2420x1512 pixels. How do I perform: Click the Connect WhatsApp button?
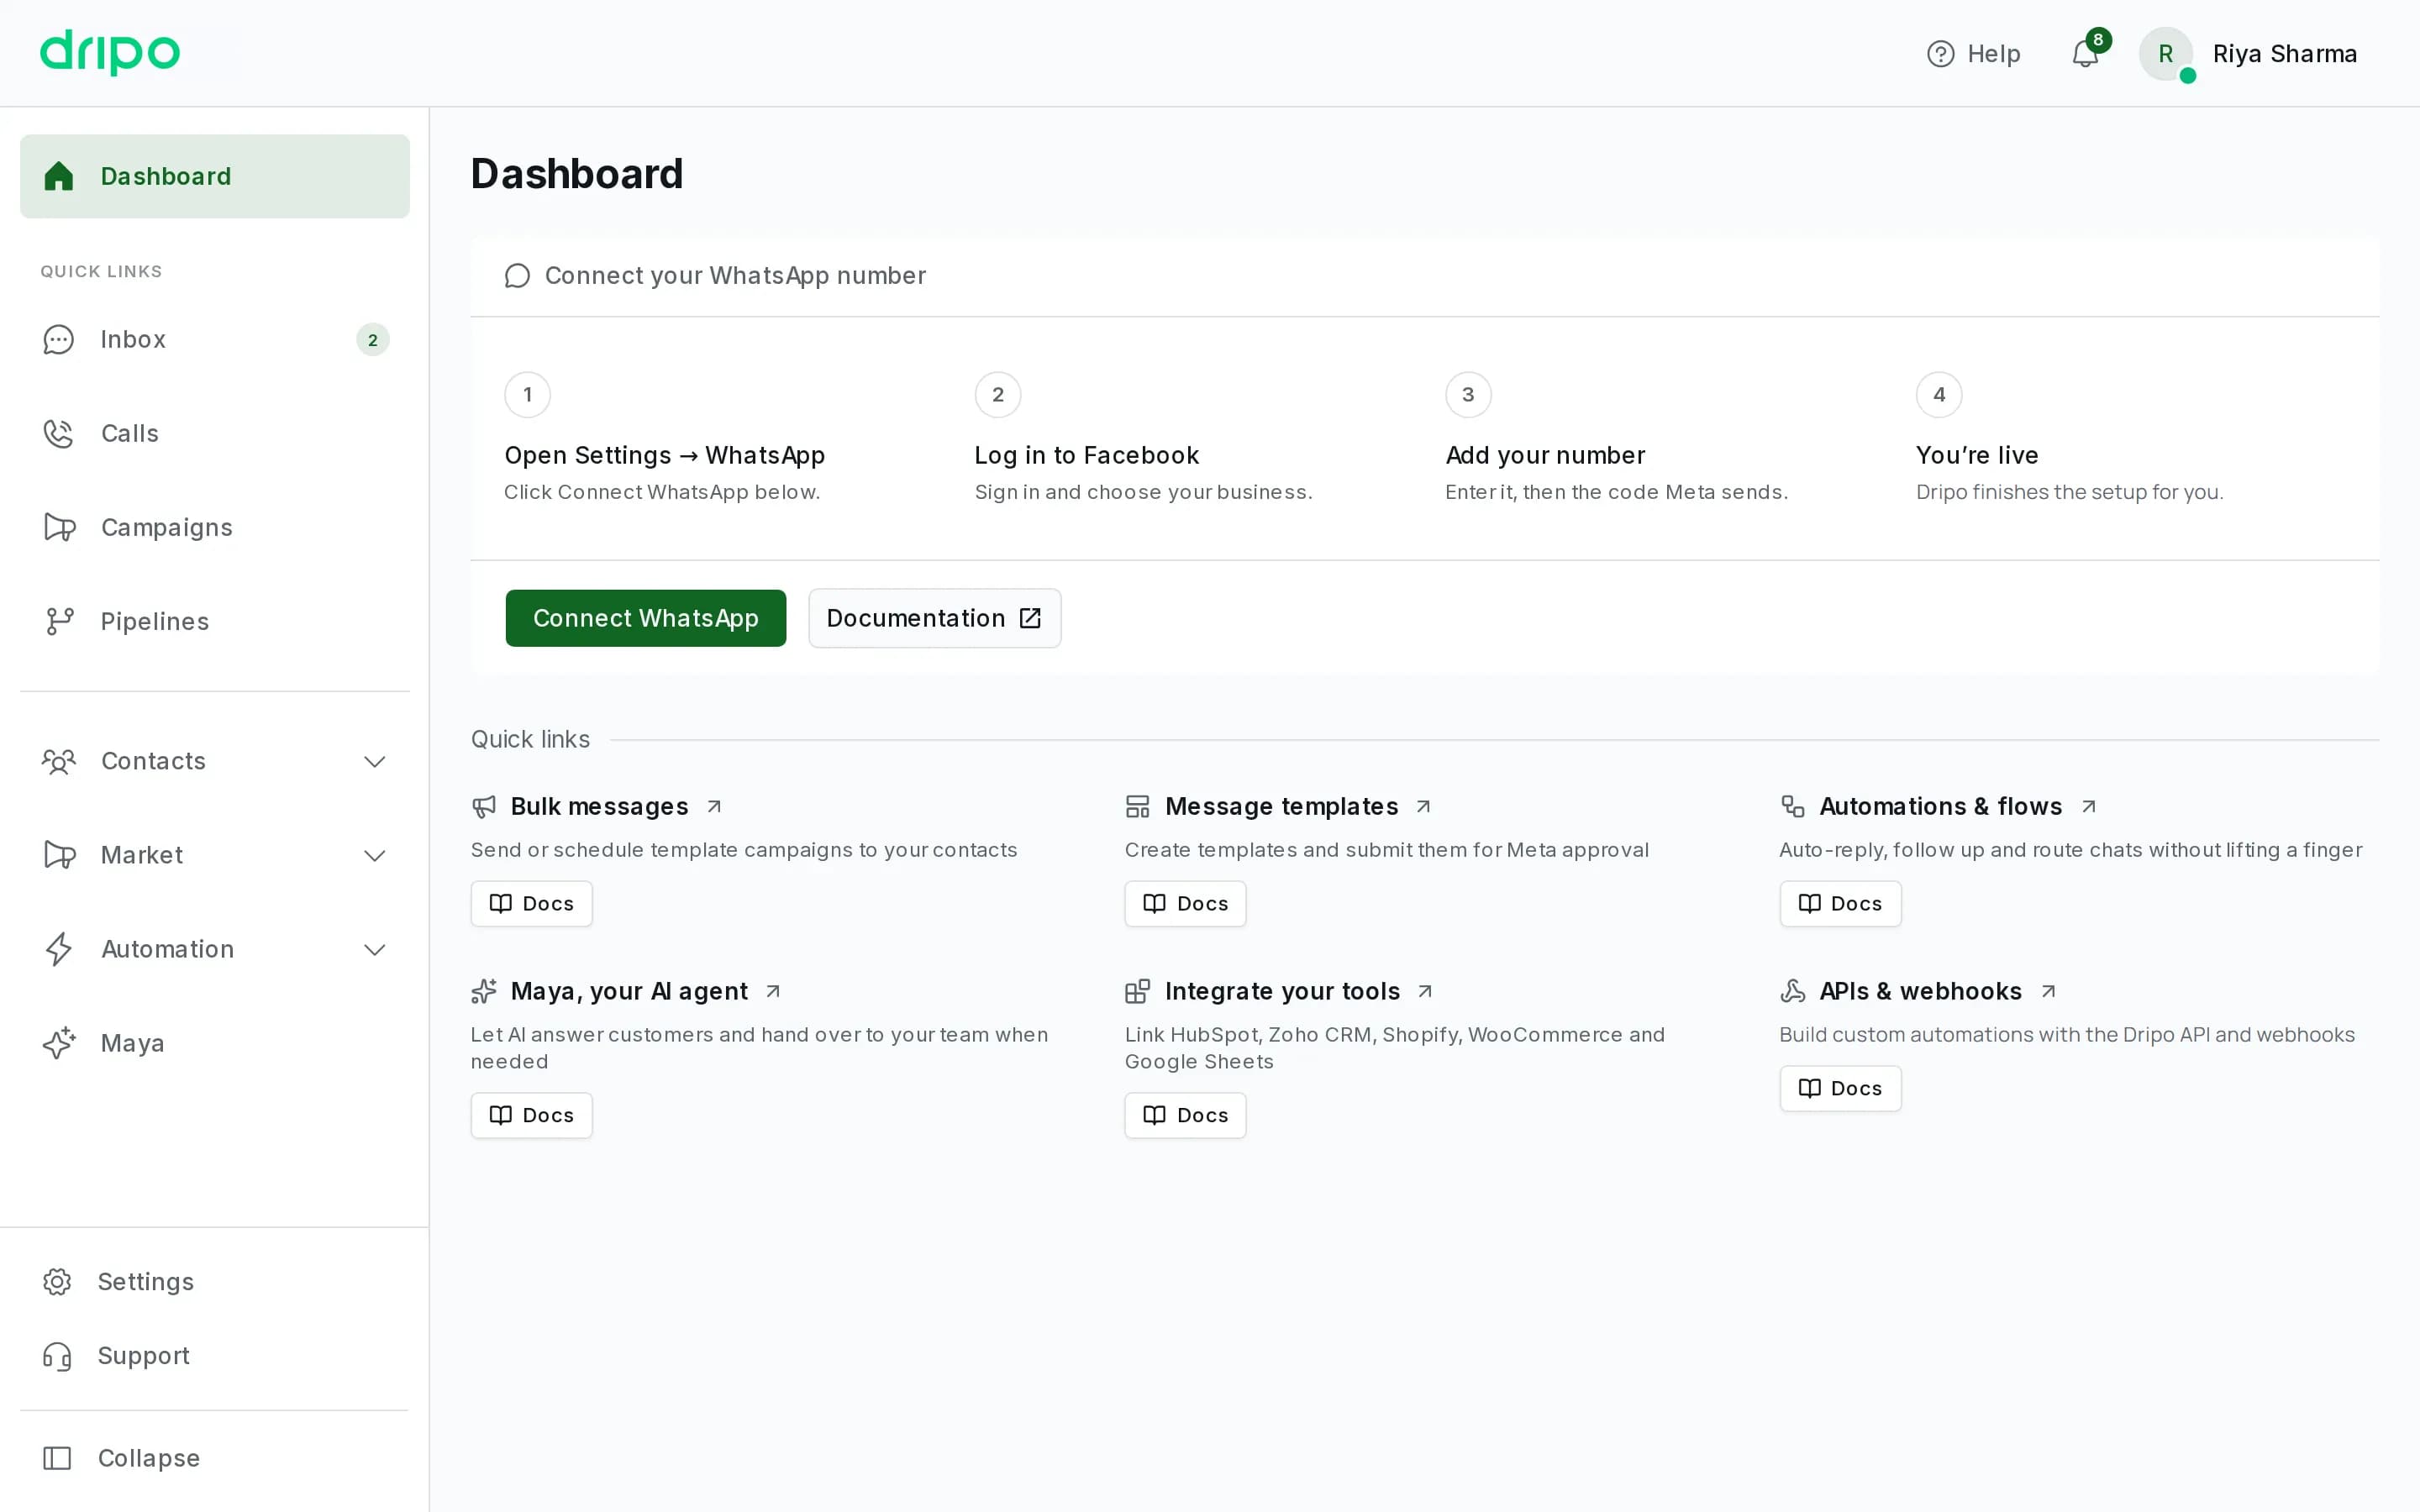tap(646, 618)
